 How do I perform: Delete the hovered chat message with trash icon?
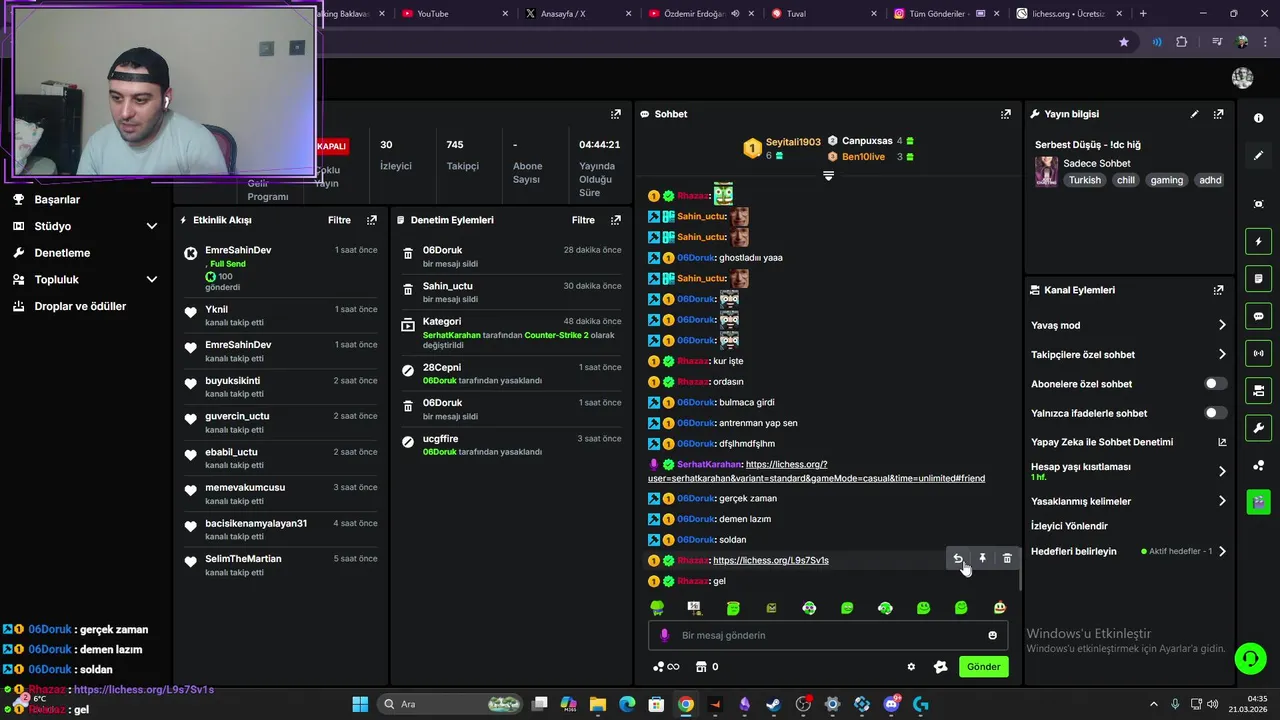1007,559
